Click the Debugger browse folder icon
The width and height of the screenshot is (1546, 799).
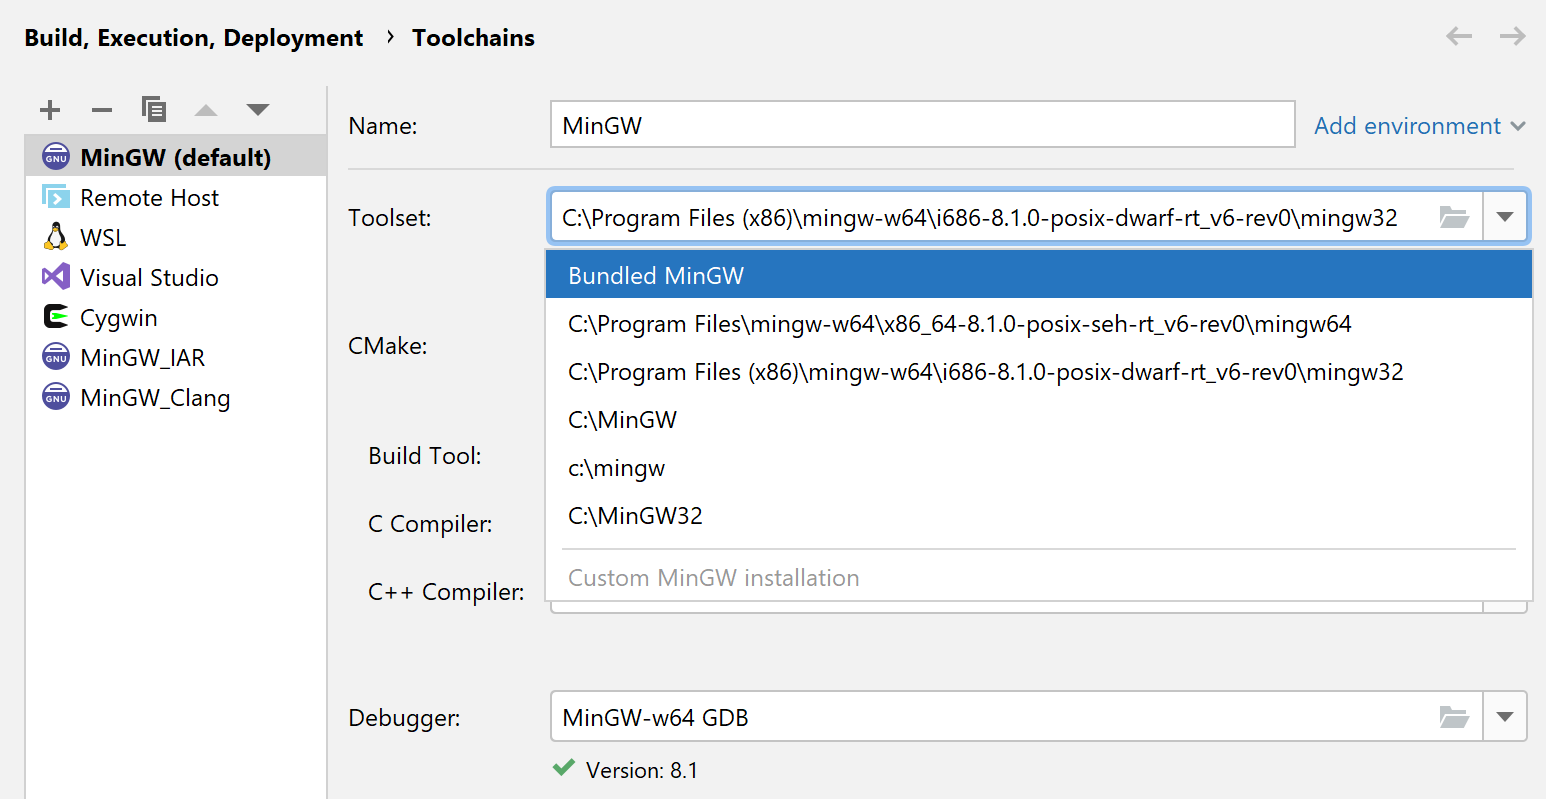(1454, 717)
